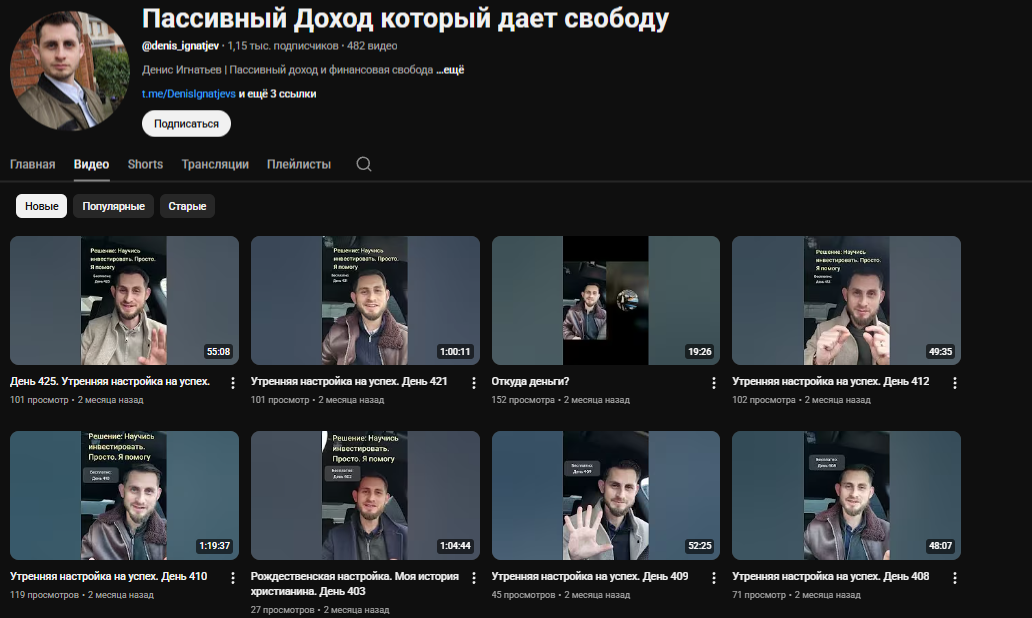This screenshot has width=1032, height=618.
Task: Play the День 425 video thumbnail
Action: 124,300
